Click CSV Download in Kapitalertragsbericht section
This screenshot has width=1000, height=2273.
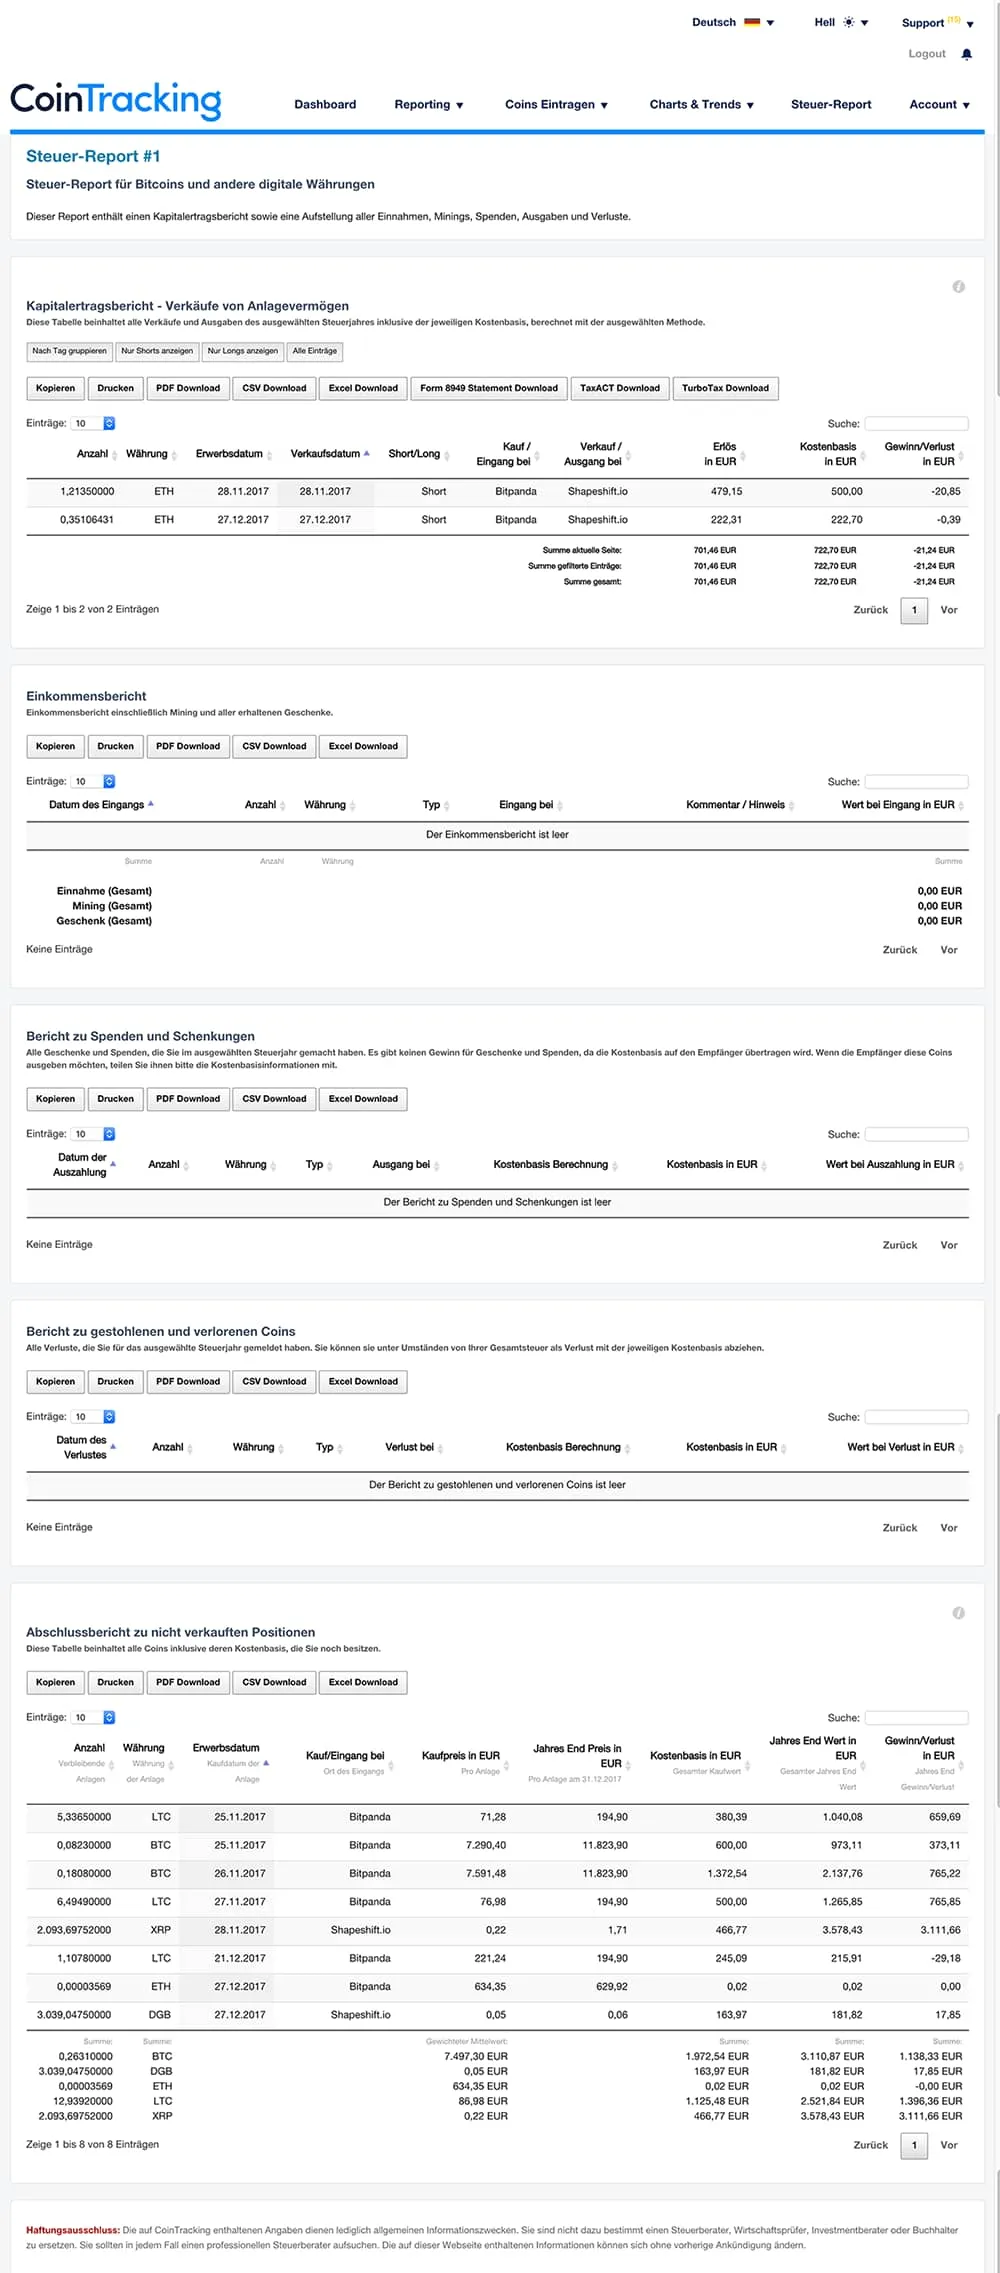[x=274, y=388]
